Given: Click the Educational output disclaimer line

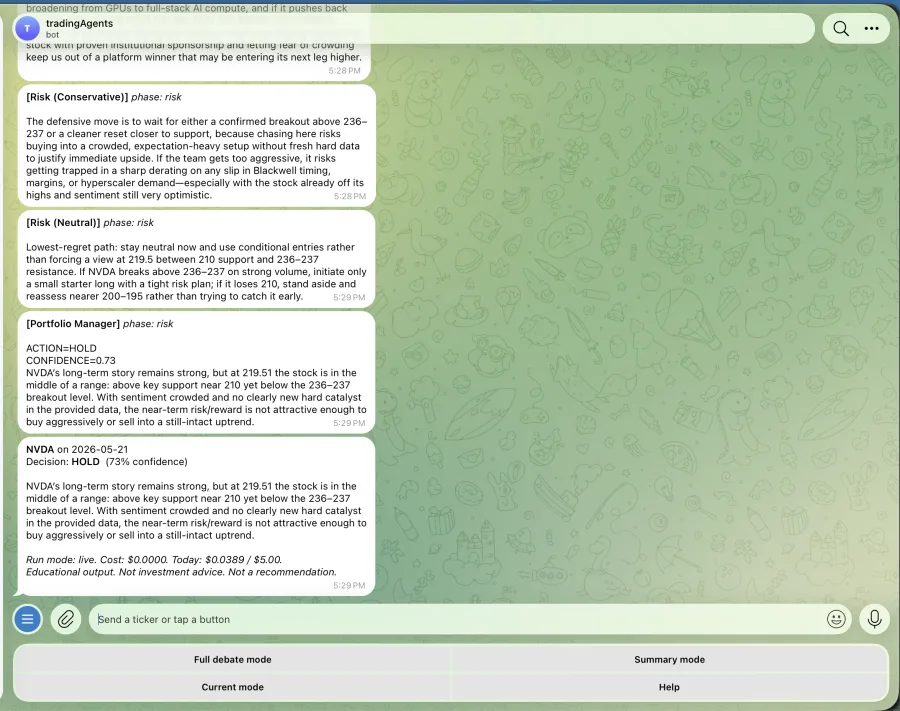Looking at the screenshot, I should (x=181, y=572).
